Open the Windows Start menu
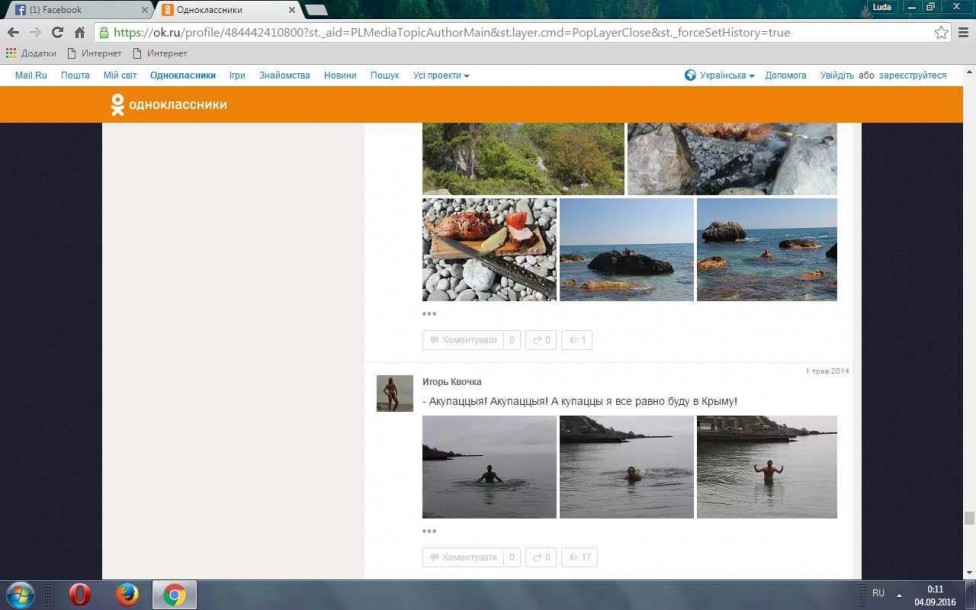The height and width of the screenshot is (610, 976). (x=19, y=595)
